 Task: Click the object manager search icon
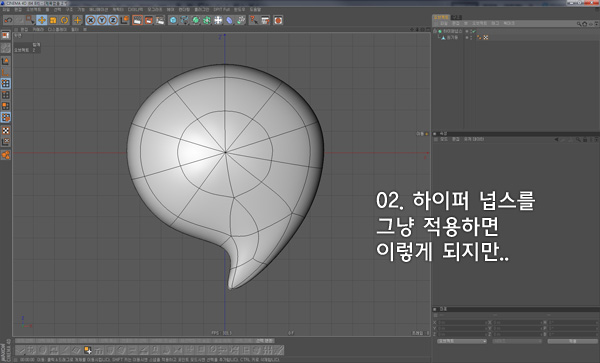point(579,24)
